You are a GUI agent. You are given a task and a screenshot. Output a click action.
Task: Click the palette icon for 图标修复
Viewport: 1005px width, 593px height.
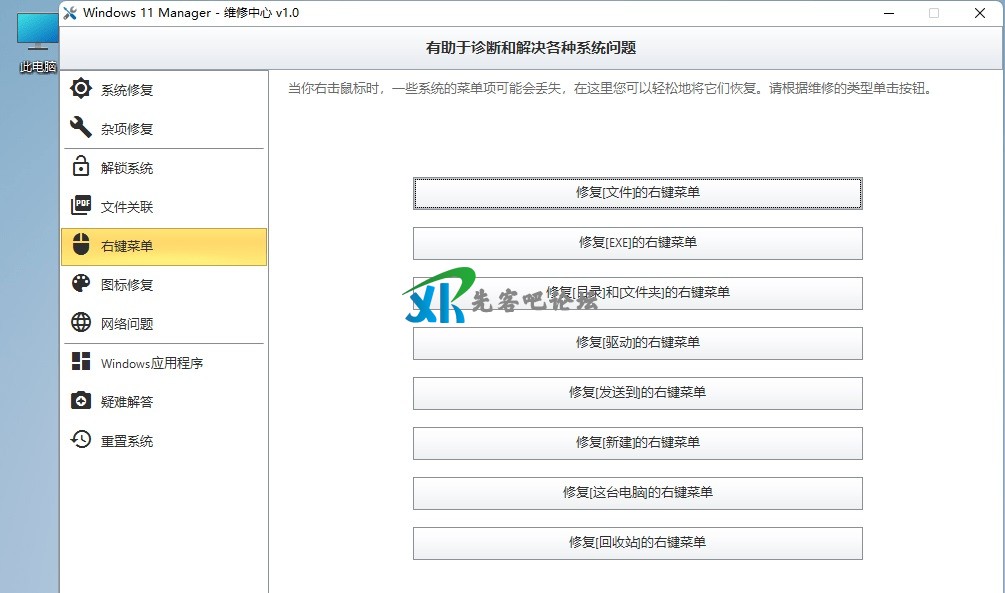pyautogui.click(x=81, y=284)
